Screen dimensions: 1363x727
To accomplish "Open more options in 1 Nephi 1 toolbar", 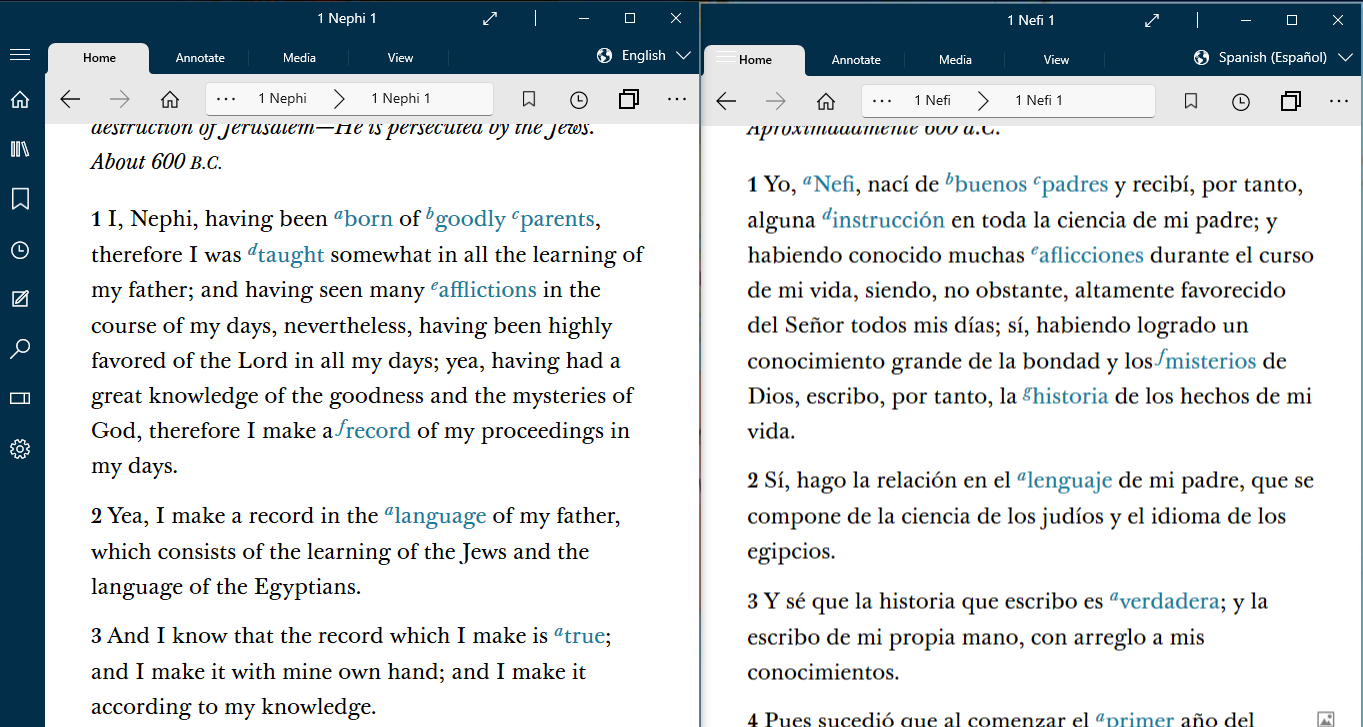I will click(677, 99).
